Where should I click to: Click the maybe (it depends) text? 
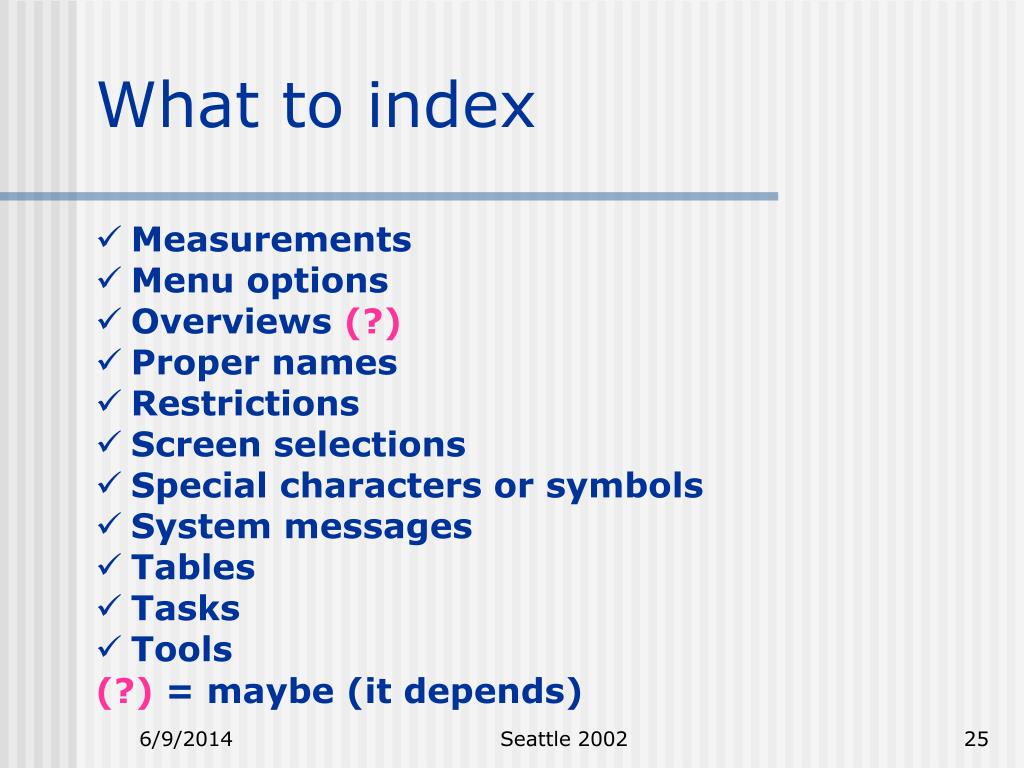point(394,692)
